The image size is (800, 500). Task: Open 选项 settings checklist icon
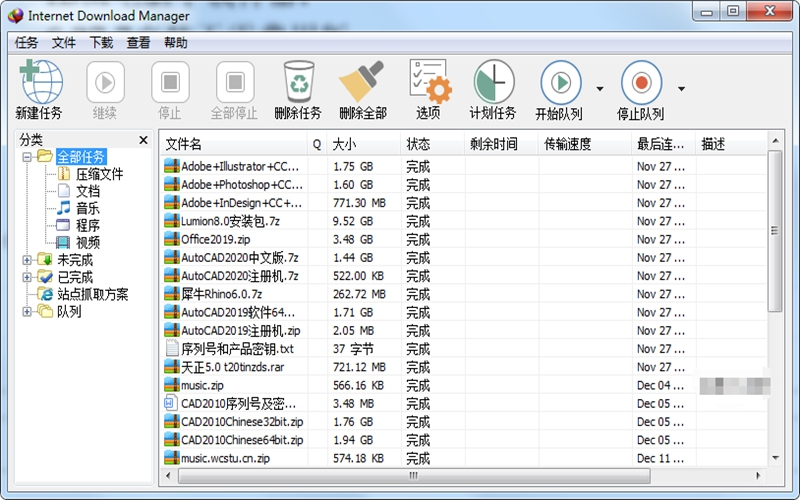pyautogui.click(x=430, y=81)
